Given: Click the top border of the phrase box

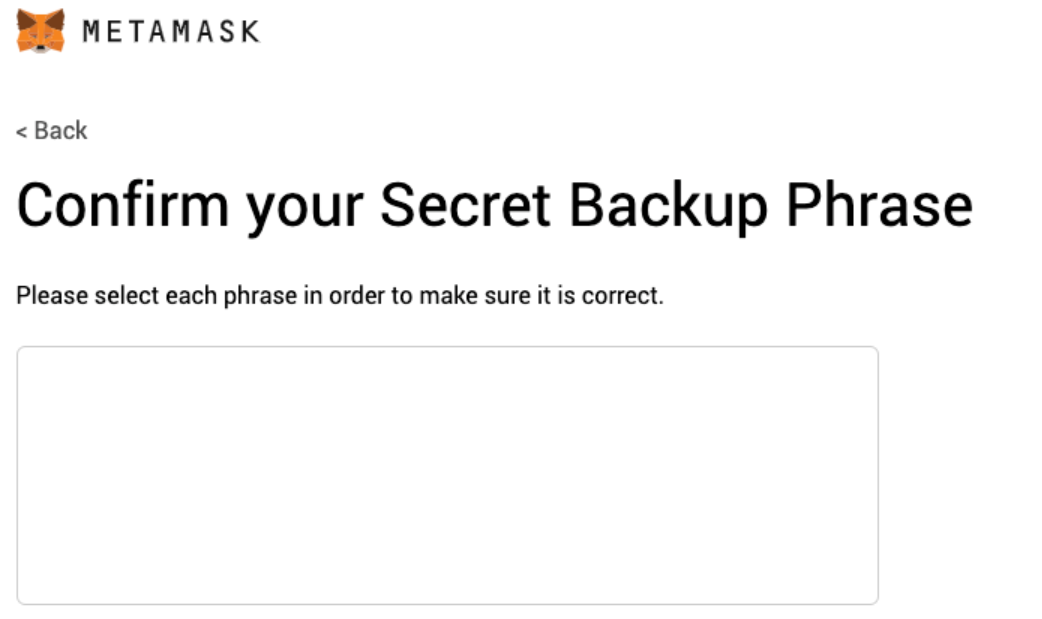Looking at the screenshot, I should (x=447, y=346).
